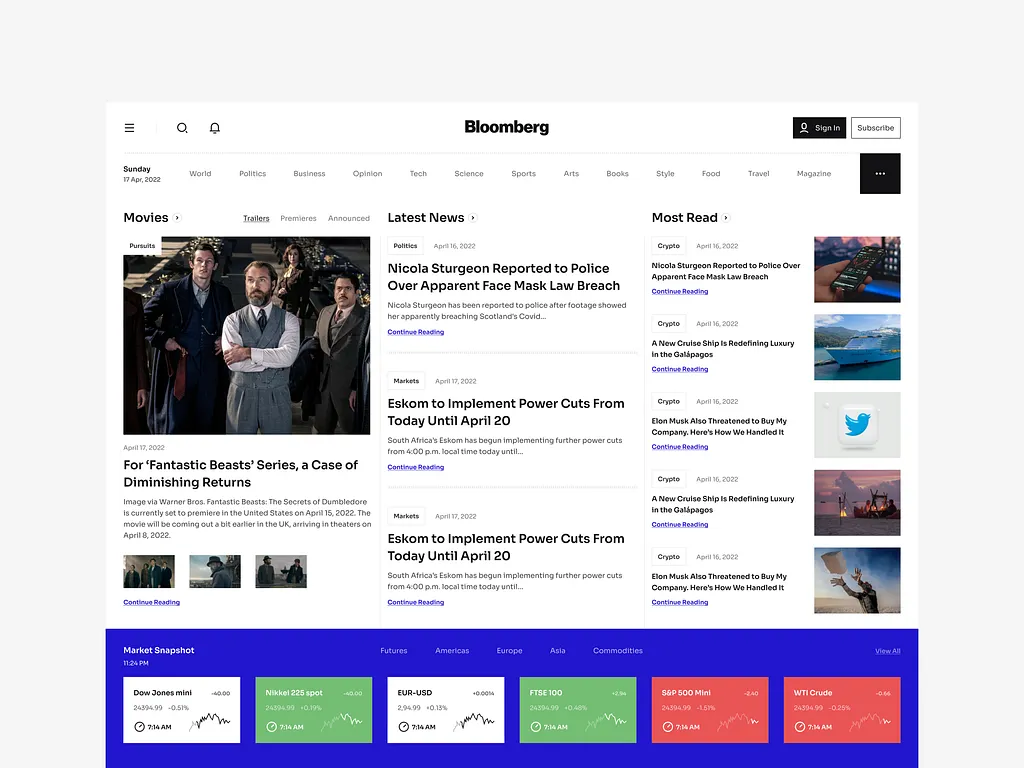This screenshot has width=1024, height=768.
Task: Click the Bloomberg logo
Action: pyautogui.click(x=506, y=127)
